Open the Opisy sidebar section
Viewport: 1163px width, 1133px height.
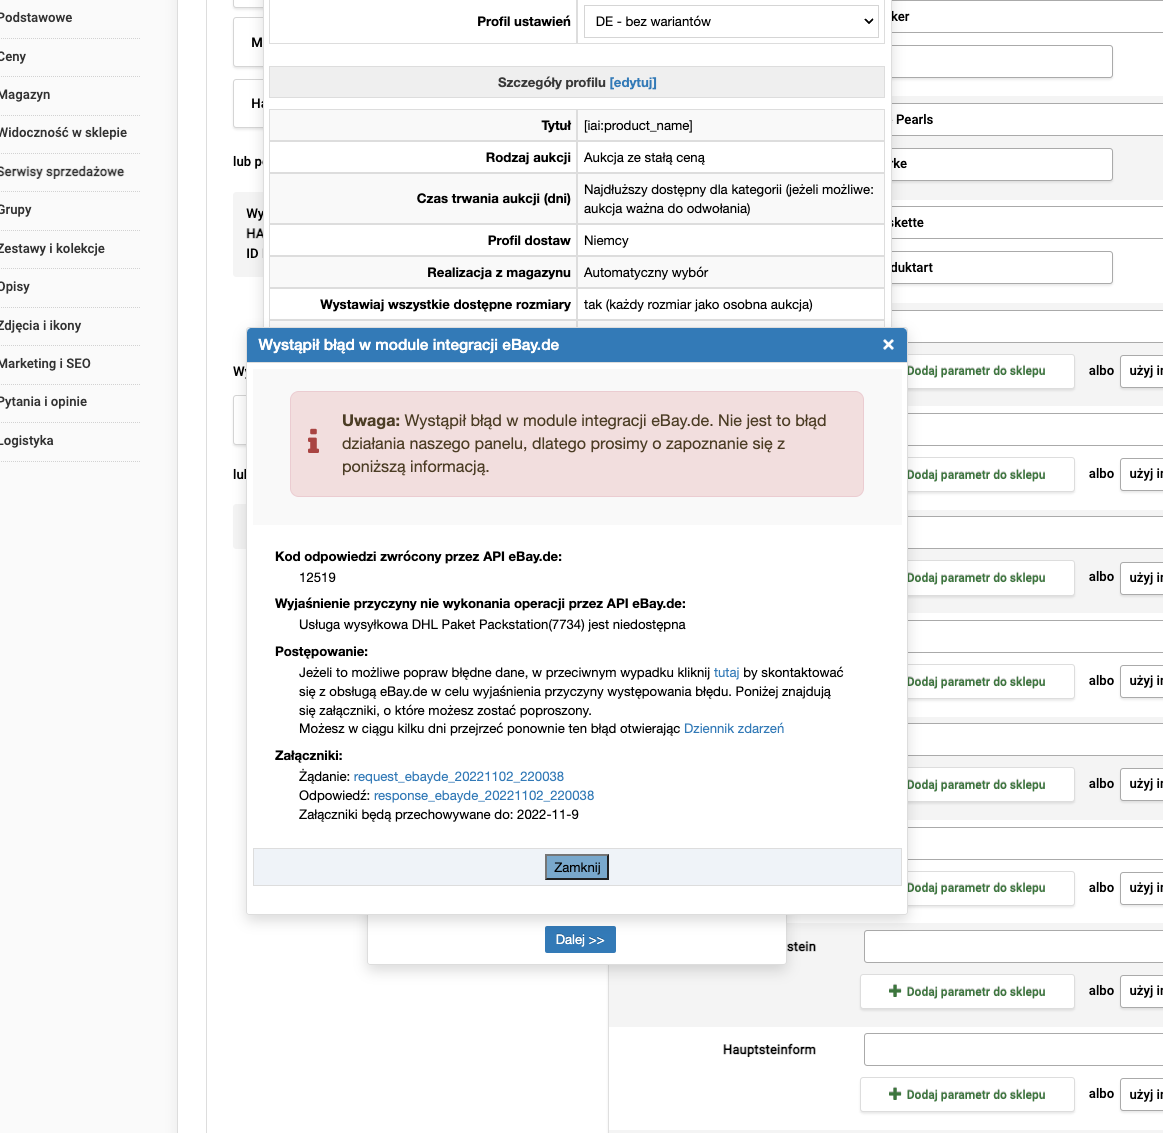15,286
